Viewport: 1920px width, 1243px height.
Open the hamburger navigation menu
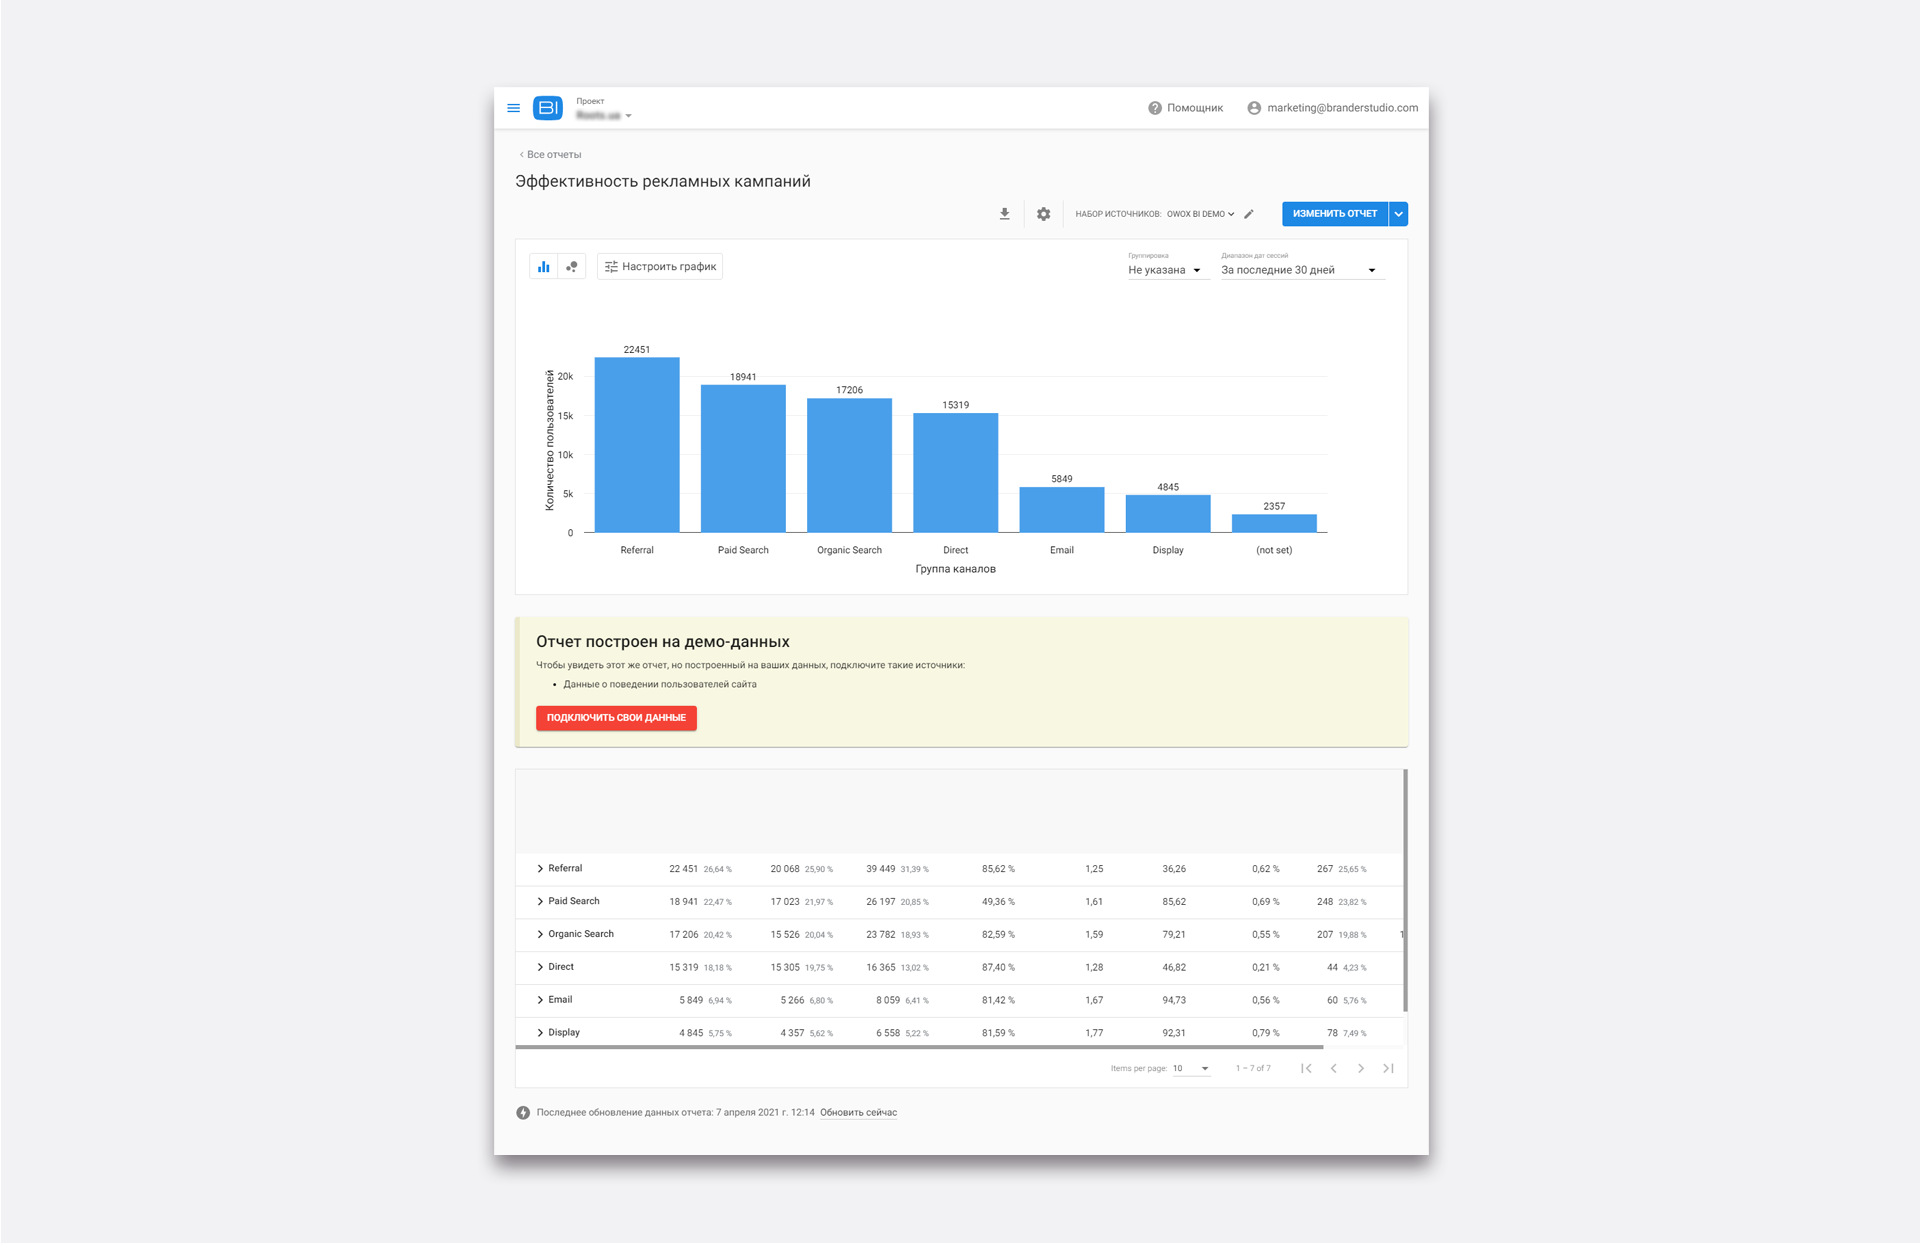513,108
